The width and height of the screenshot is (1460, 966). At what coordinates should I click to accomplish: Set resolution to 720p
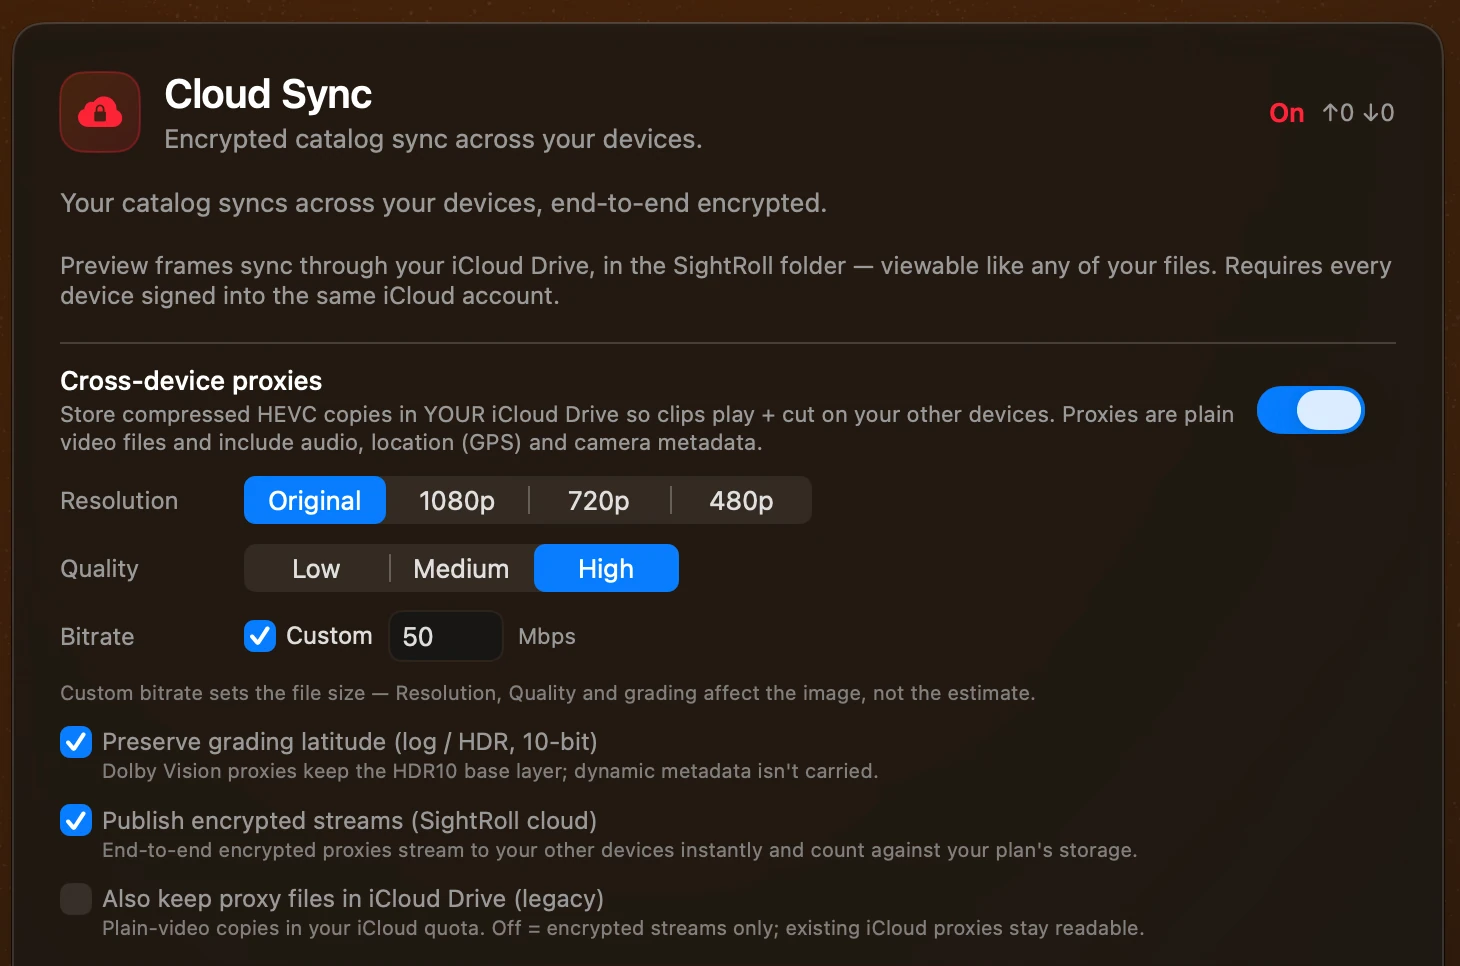tap(599, 500)
